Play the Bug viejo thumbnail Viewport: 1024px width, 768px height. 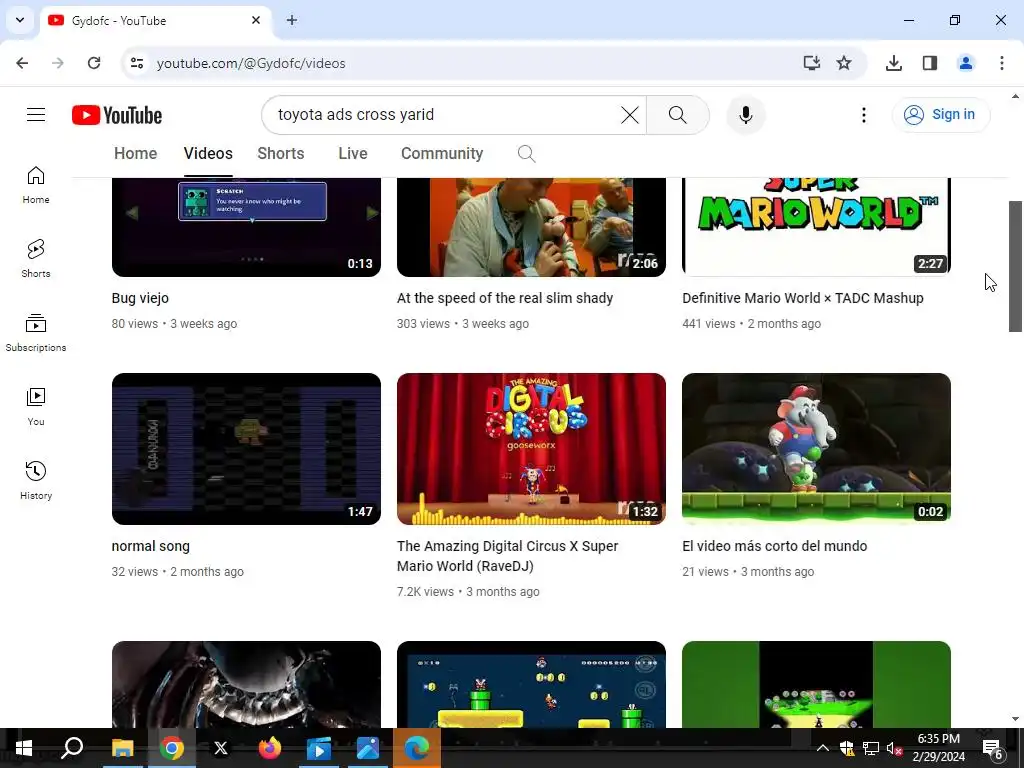246,227
